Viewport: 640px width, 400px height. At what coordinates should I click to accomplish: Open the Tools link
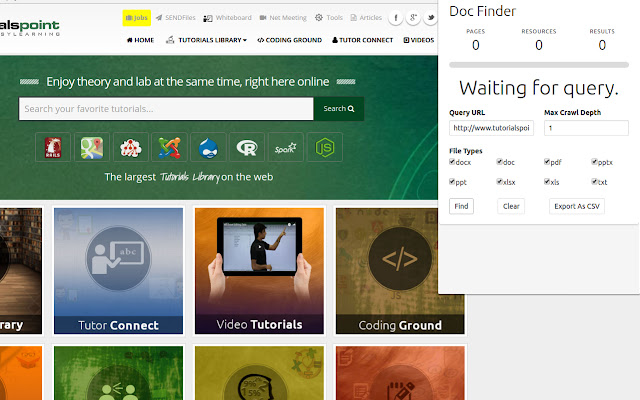click(329, 18)
